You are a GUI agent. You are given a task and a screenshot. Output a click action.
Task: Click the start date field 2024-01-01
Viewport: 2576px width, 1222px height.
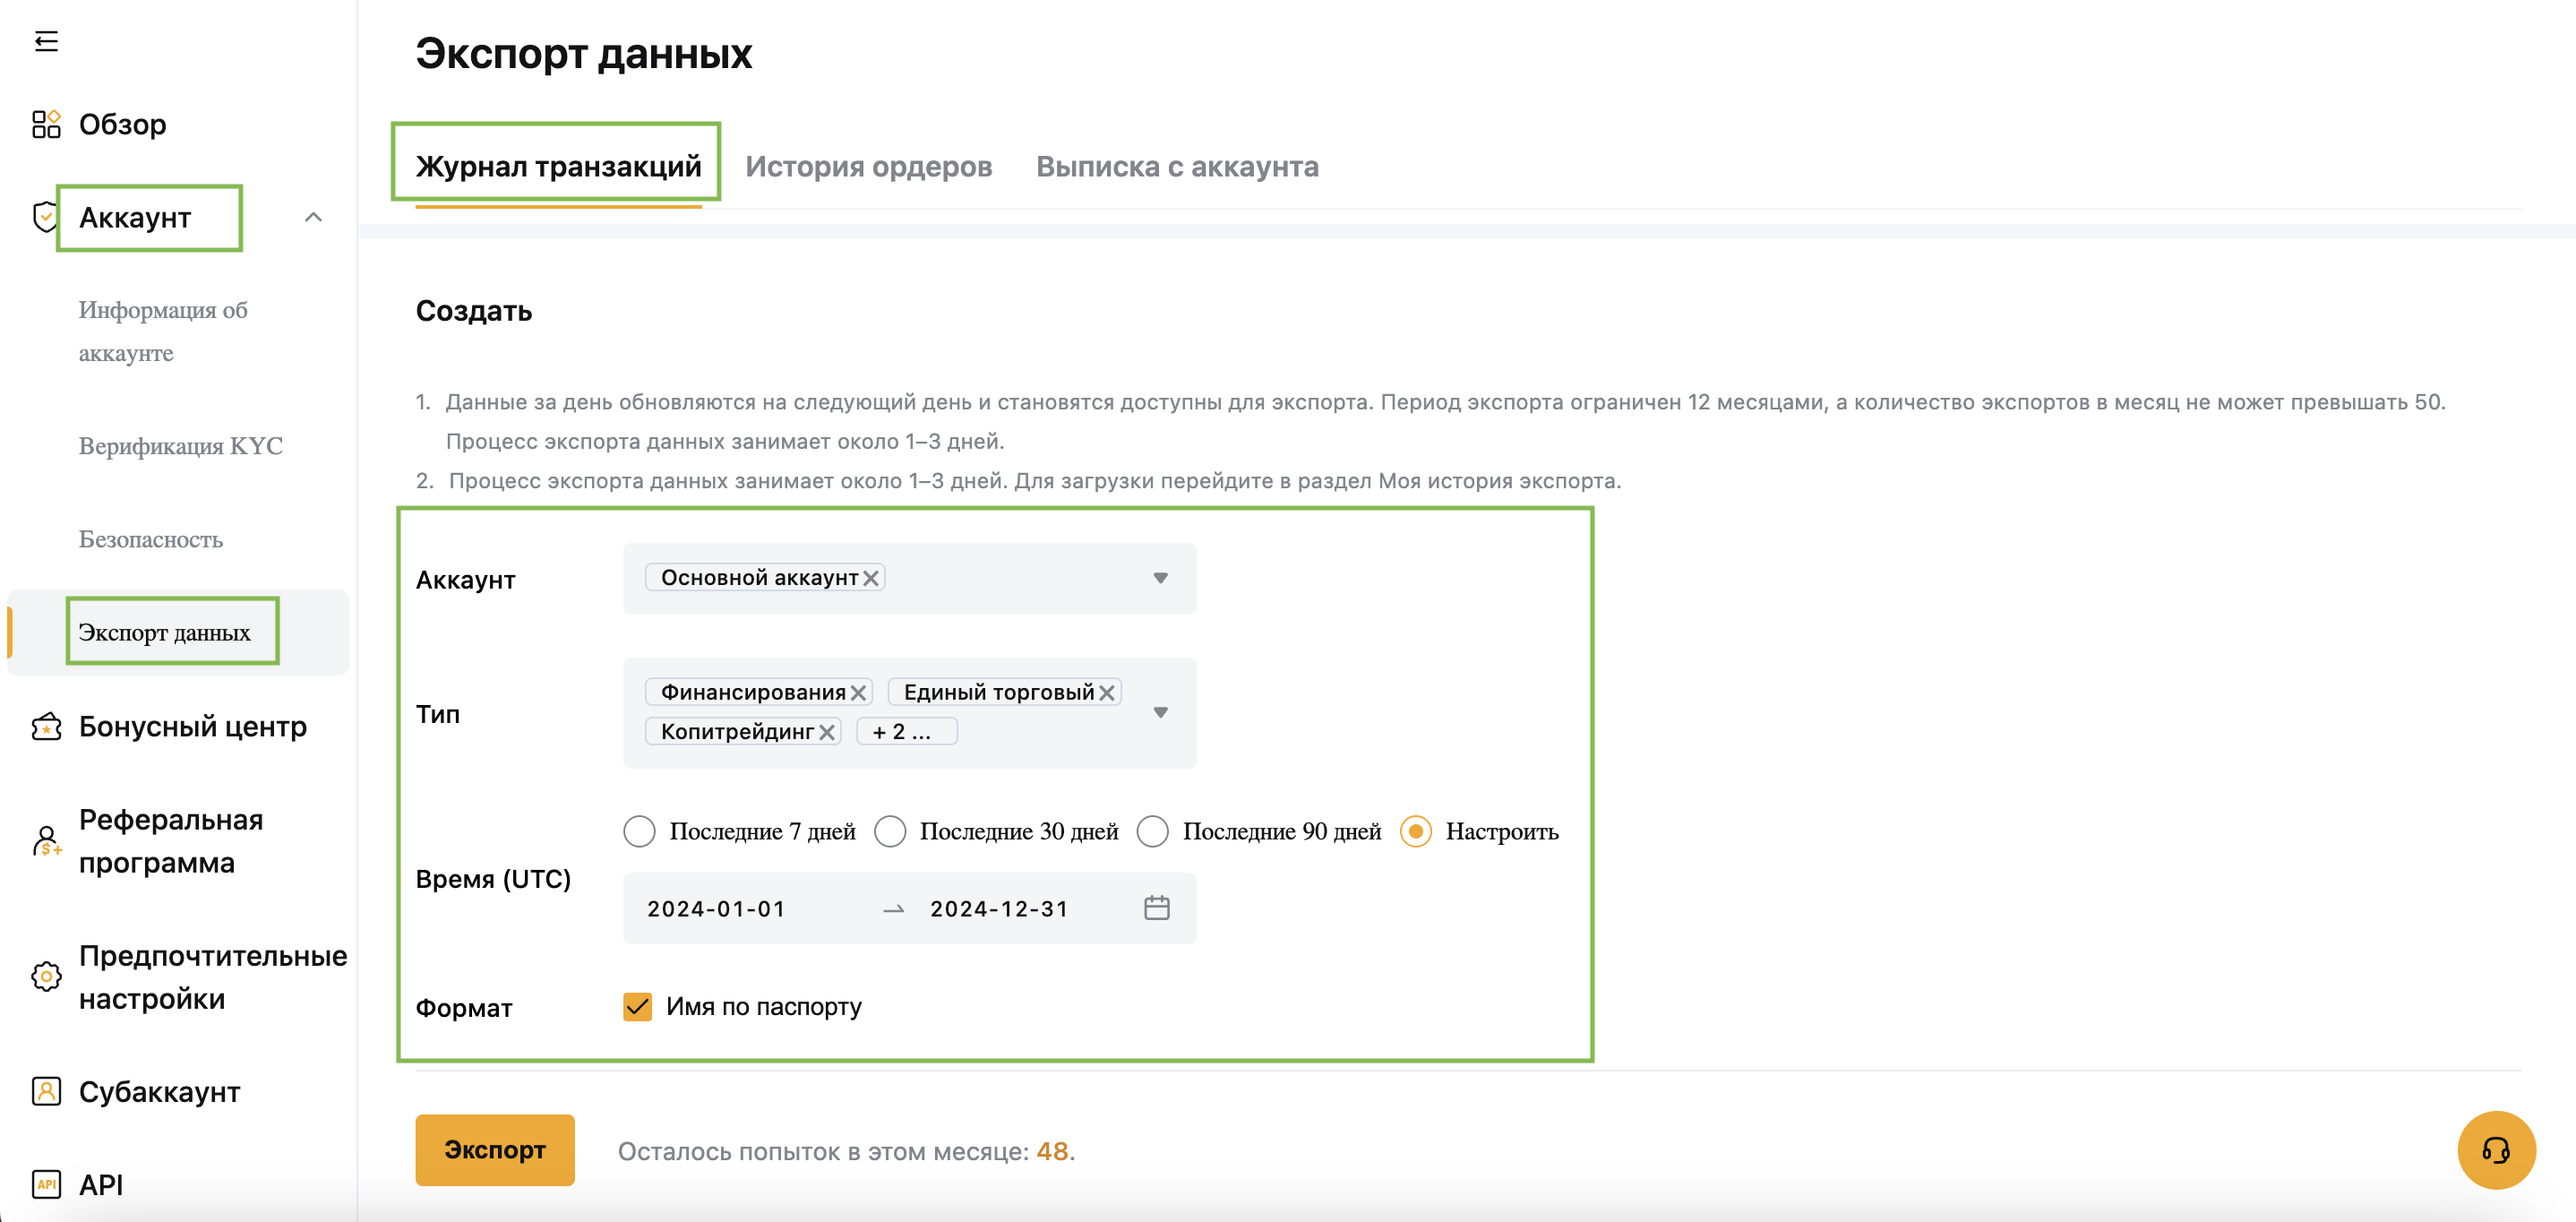tap(716, 909)
